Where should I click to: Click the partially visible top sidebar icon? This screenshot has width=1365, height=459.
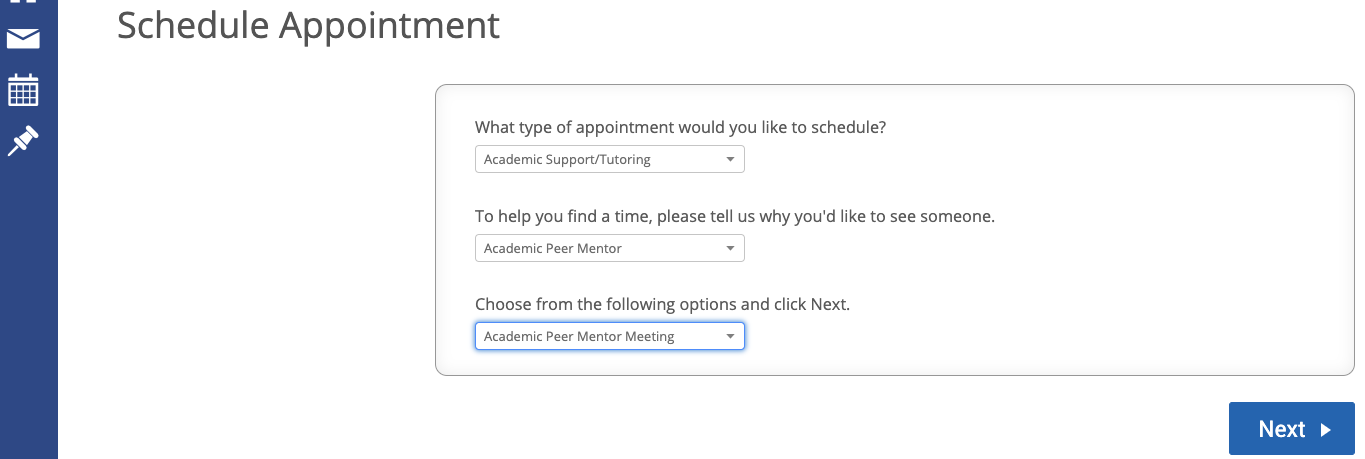(23, 3)
